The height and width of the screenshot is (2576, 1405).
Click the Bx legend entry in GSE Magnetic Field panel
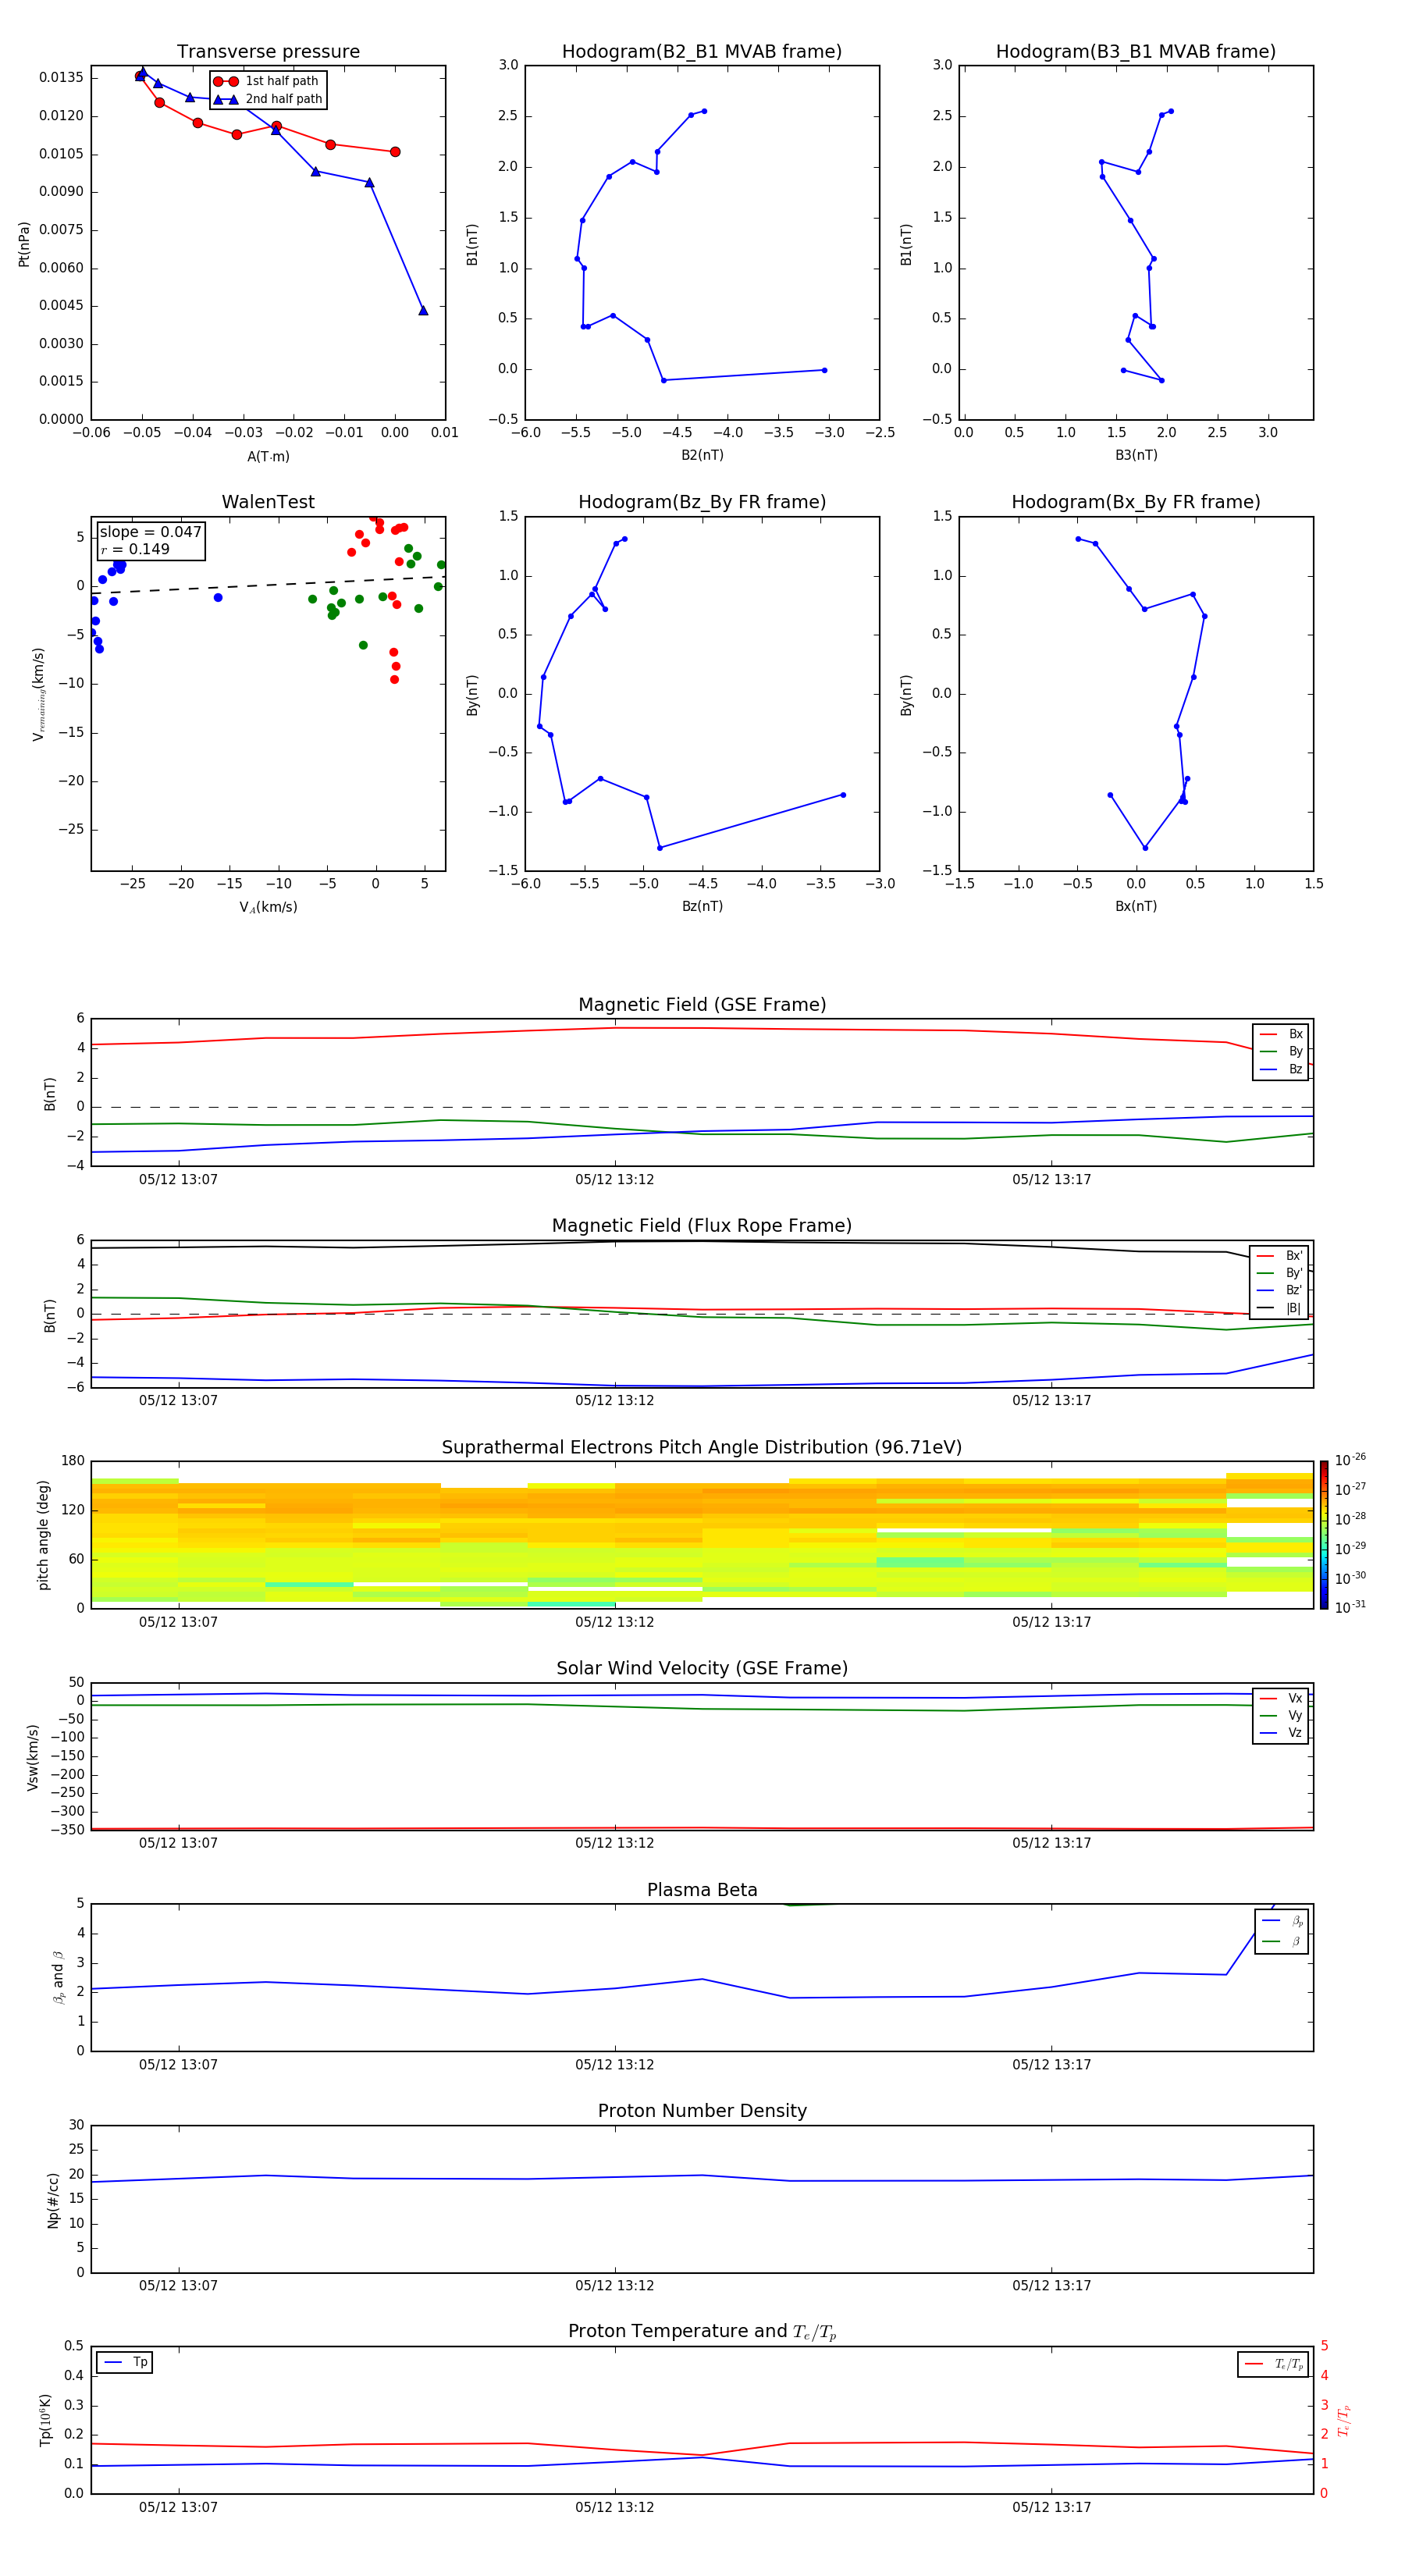(x=1281, y=1034)
